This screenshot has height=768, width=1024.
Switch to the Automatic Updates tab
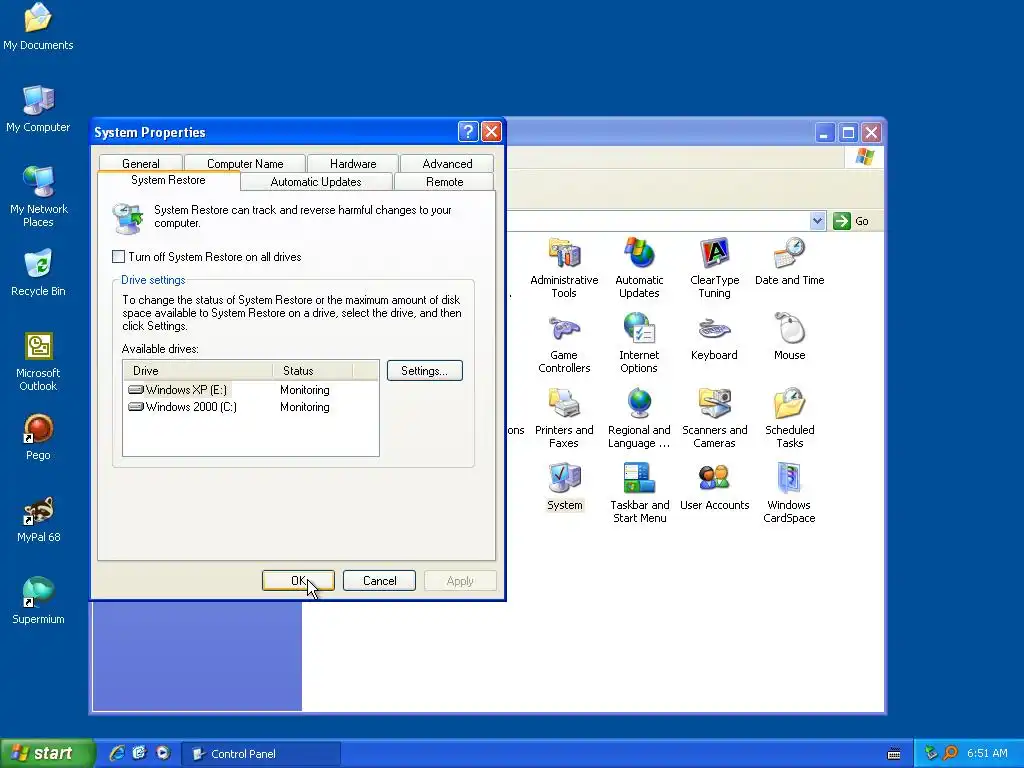click(x=316, y=182)
